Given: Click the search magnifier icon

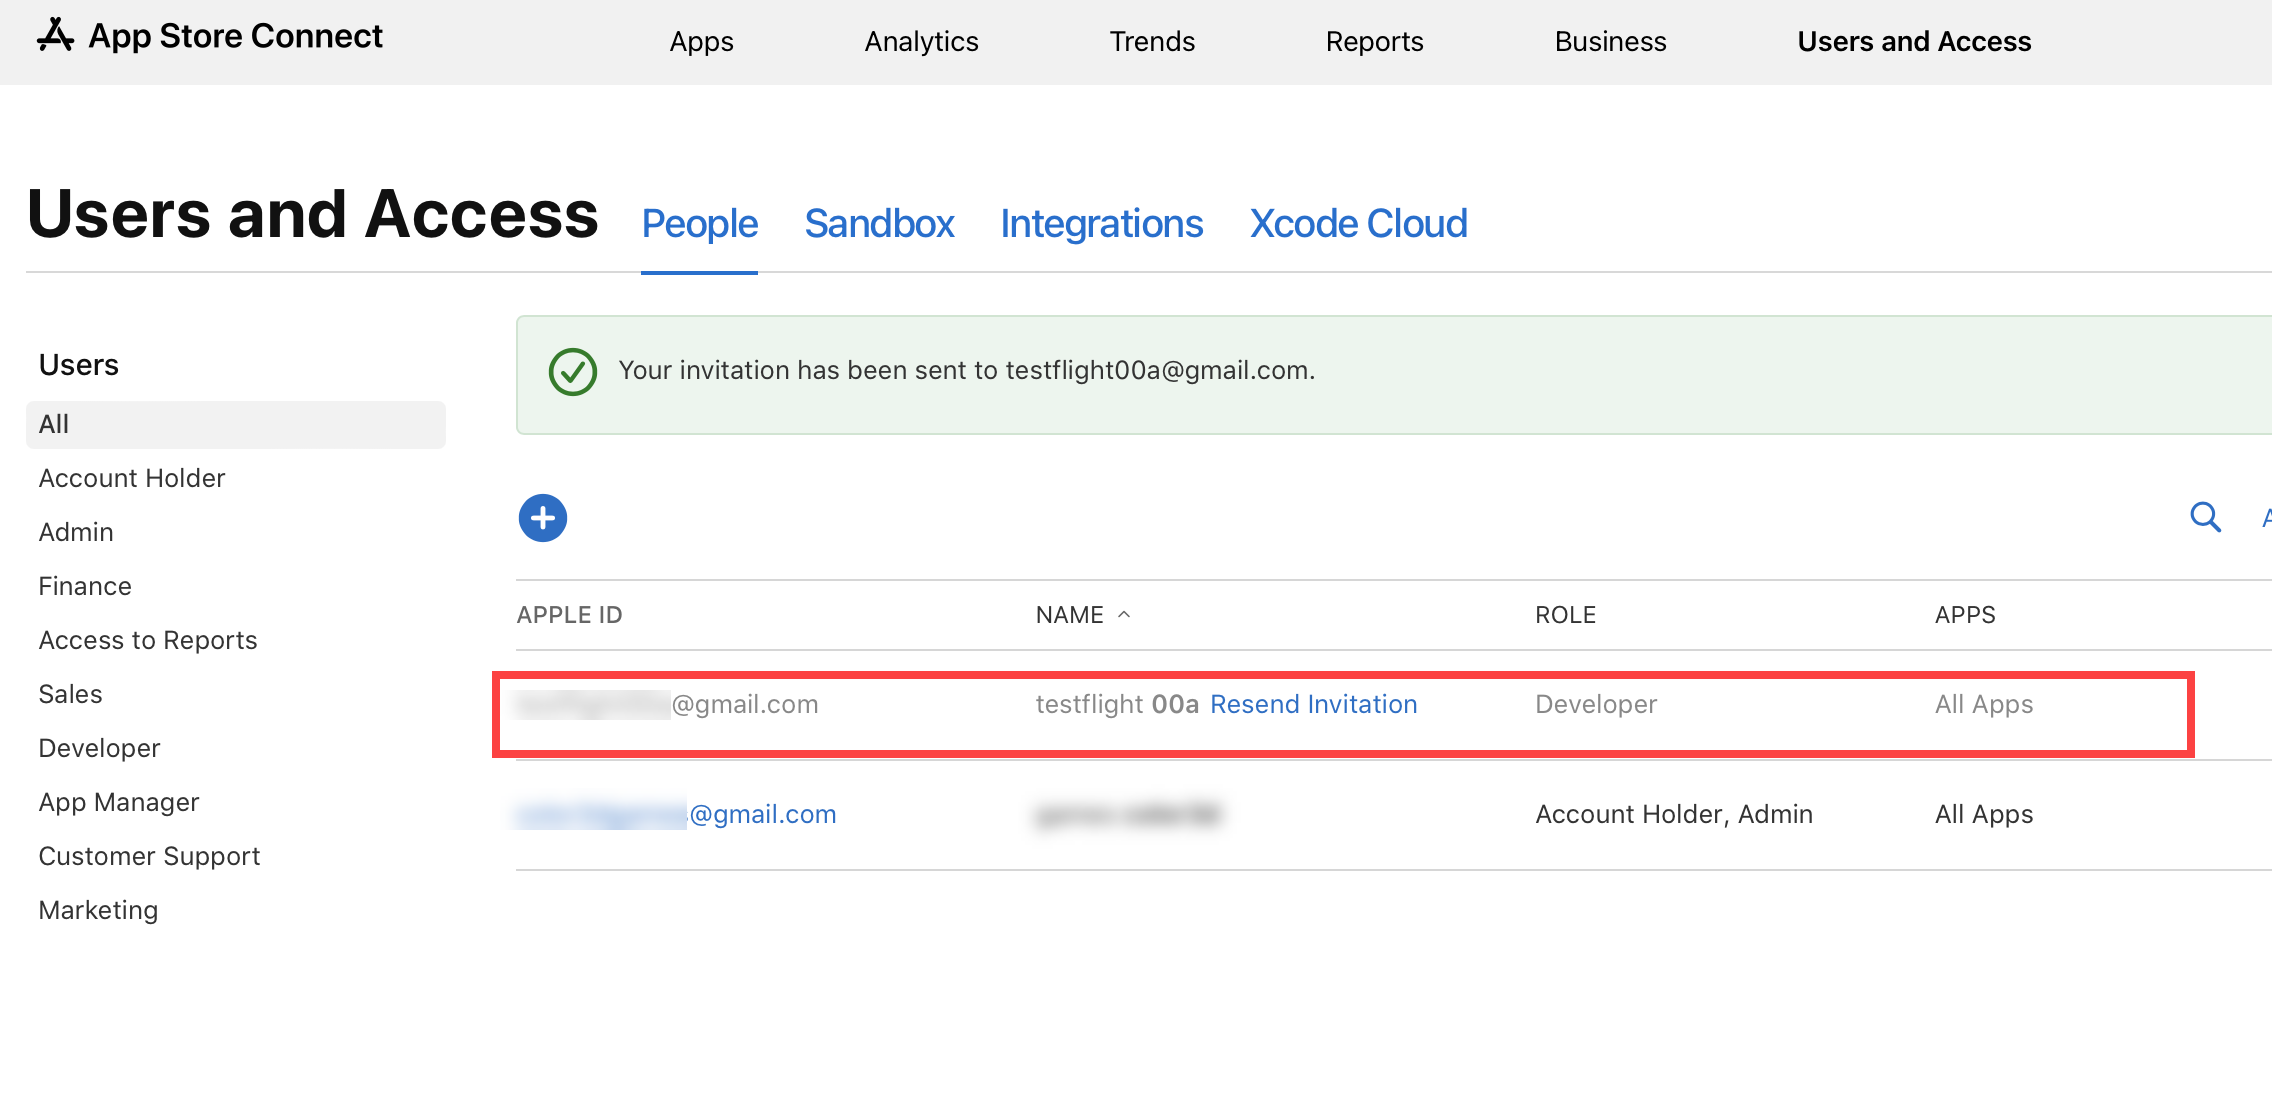Looking at the screenshot, I should (2205, 517).
